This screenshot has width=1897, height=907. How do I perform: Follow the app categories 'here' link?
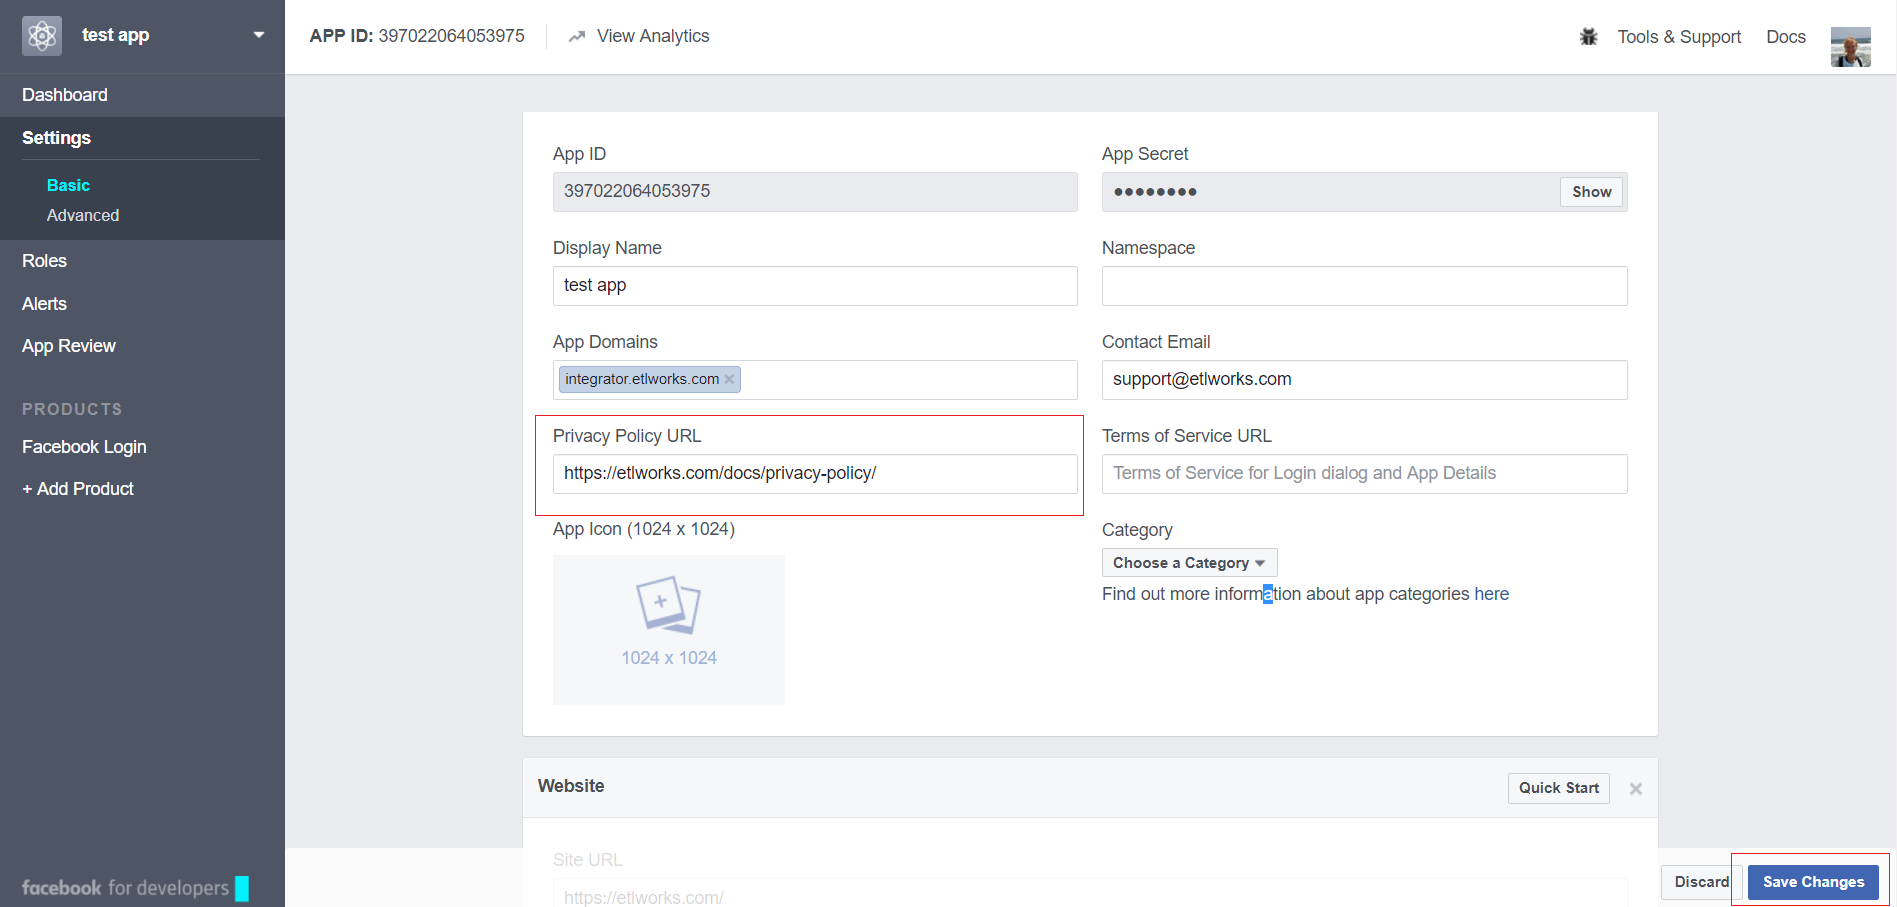(1491, 594)
